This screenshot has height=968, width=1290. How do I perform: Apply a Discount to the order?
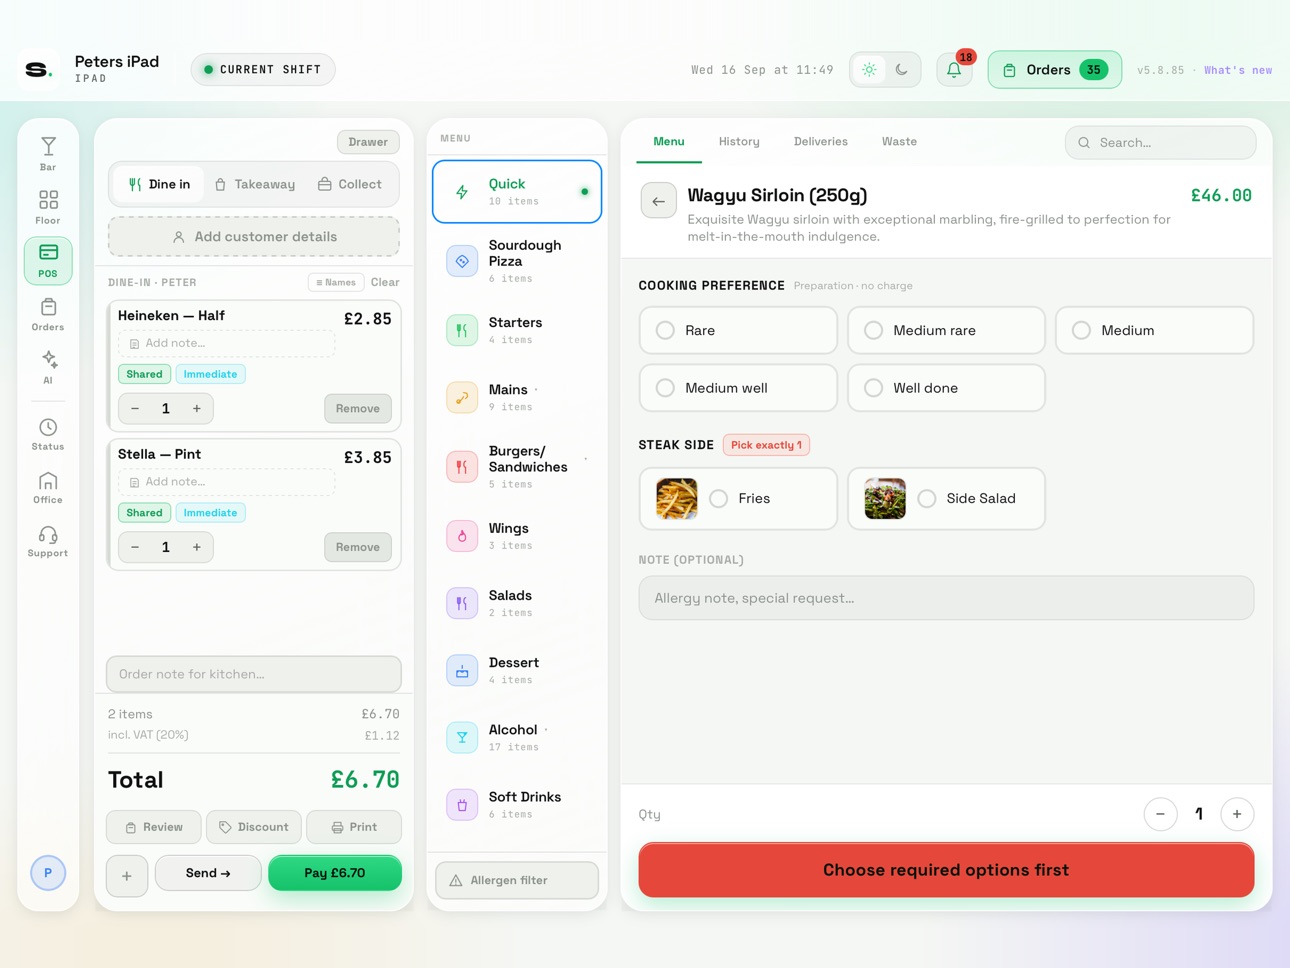pyautogui.click(x=254, y=827)
